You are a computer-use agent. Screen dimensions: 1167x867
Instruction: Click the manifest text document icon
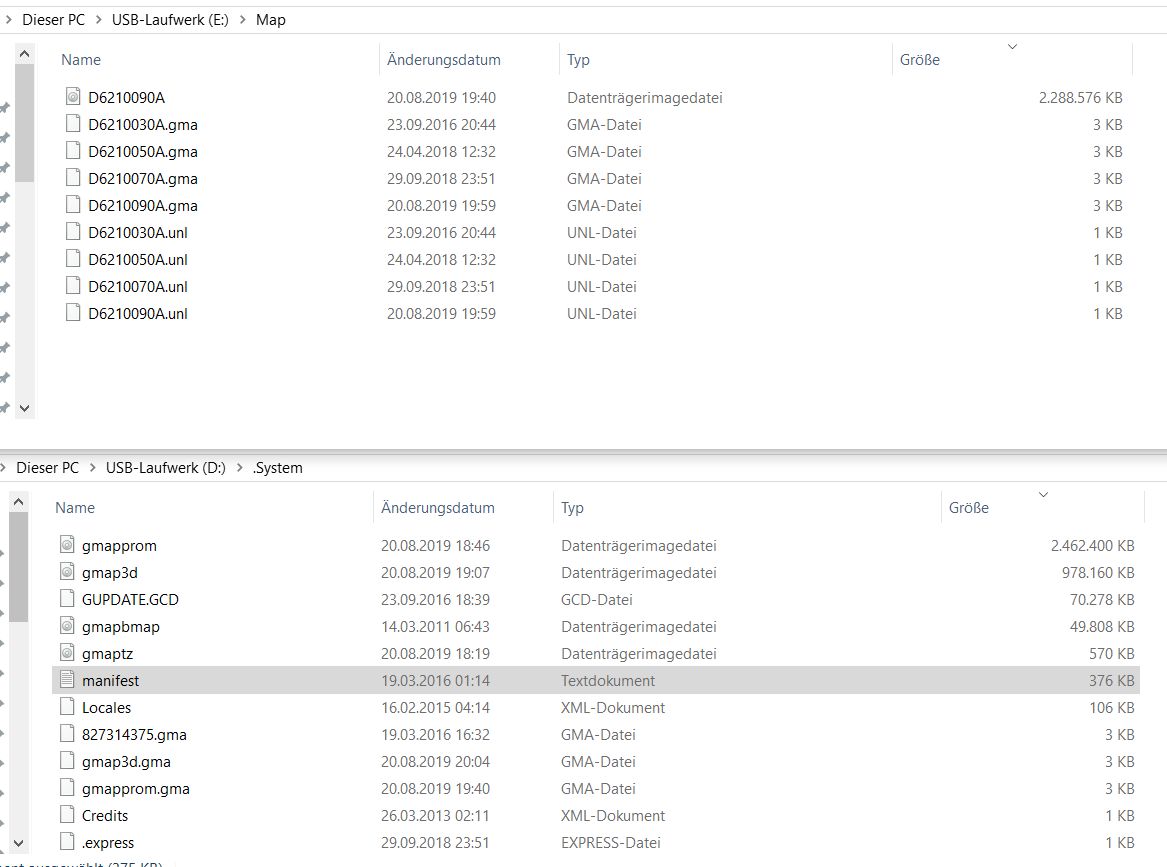(x=67, y=680)
